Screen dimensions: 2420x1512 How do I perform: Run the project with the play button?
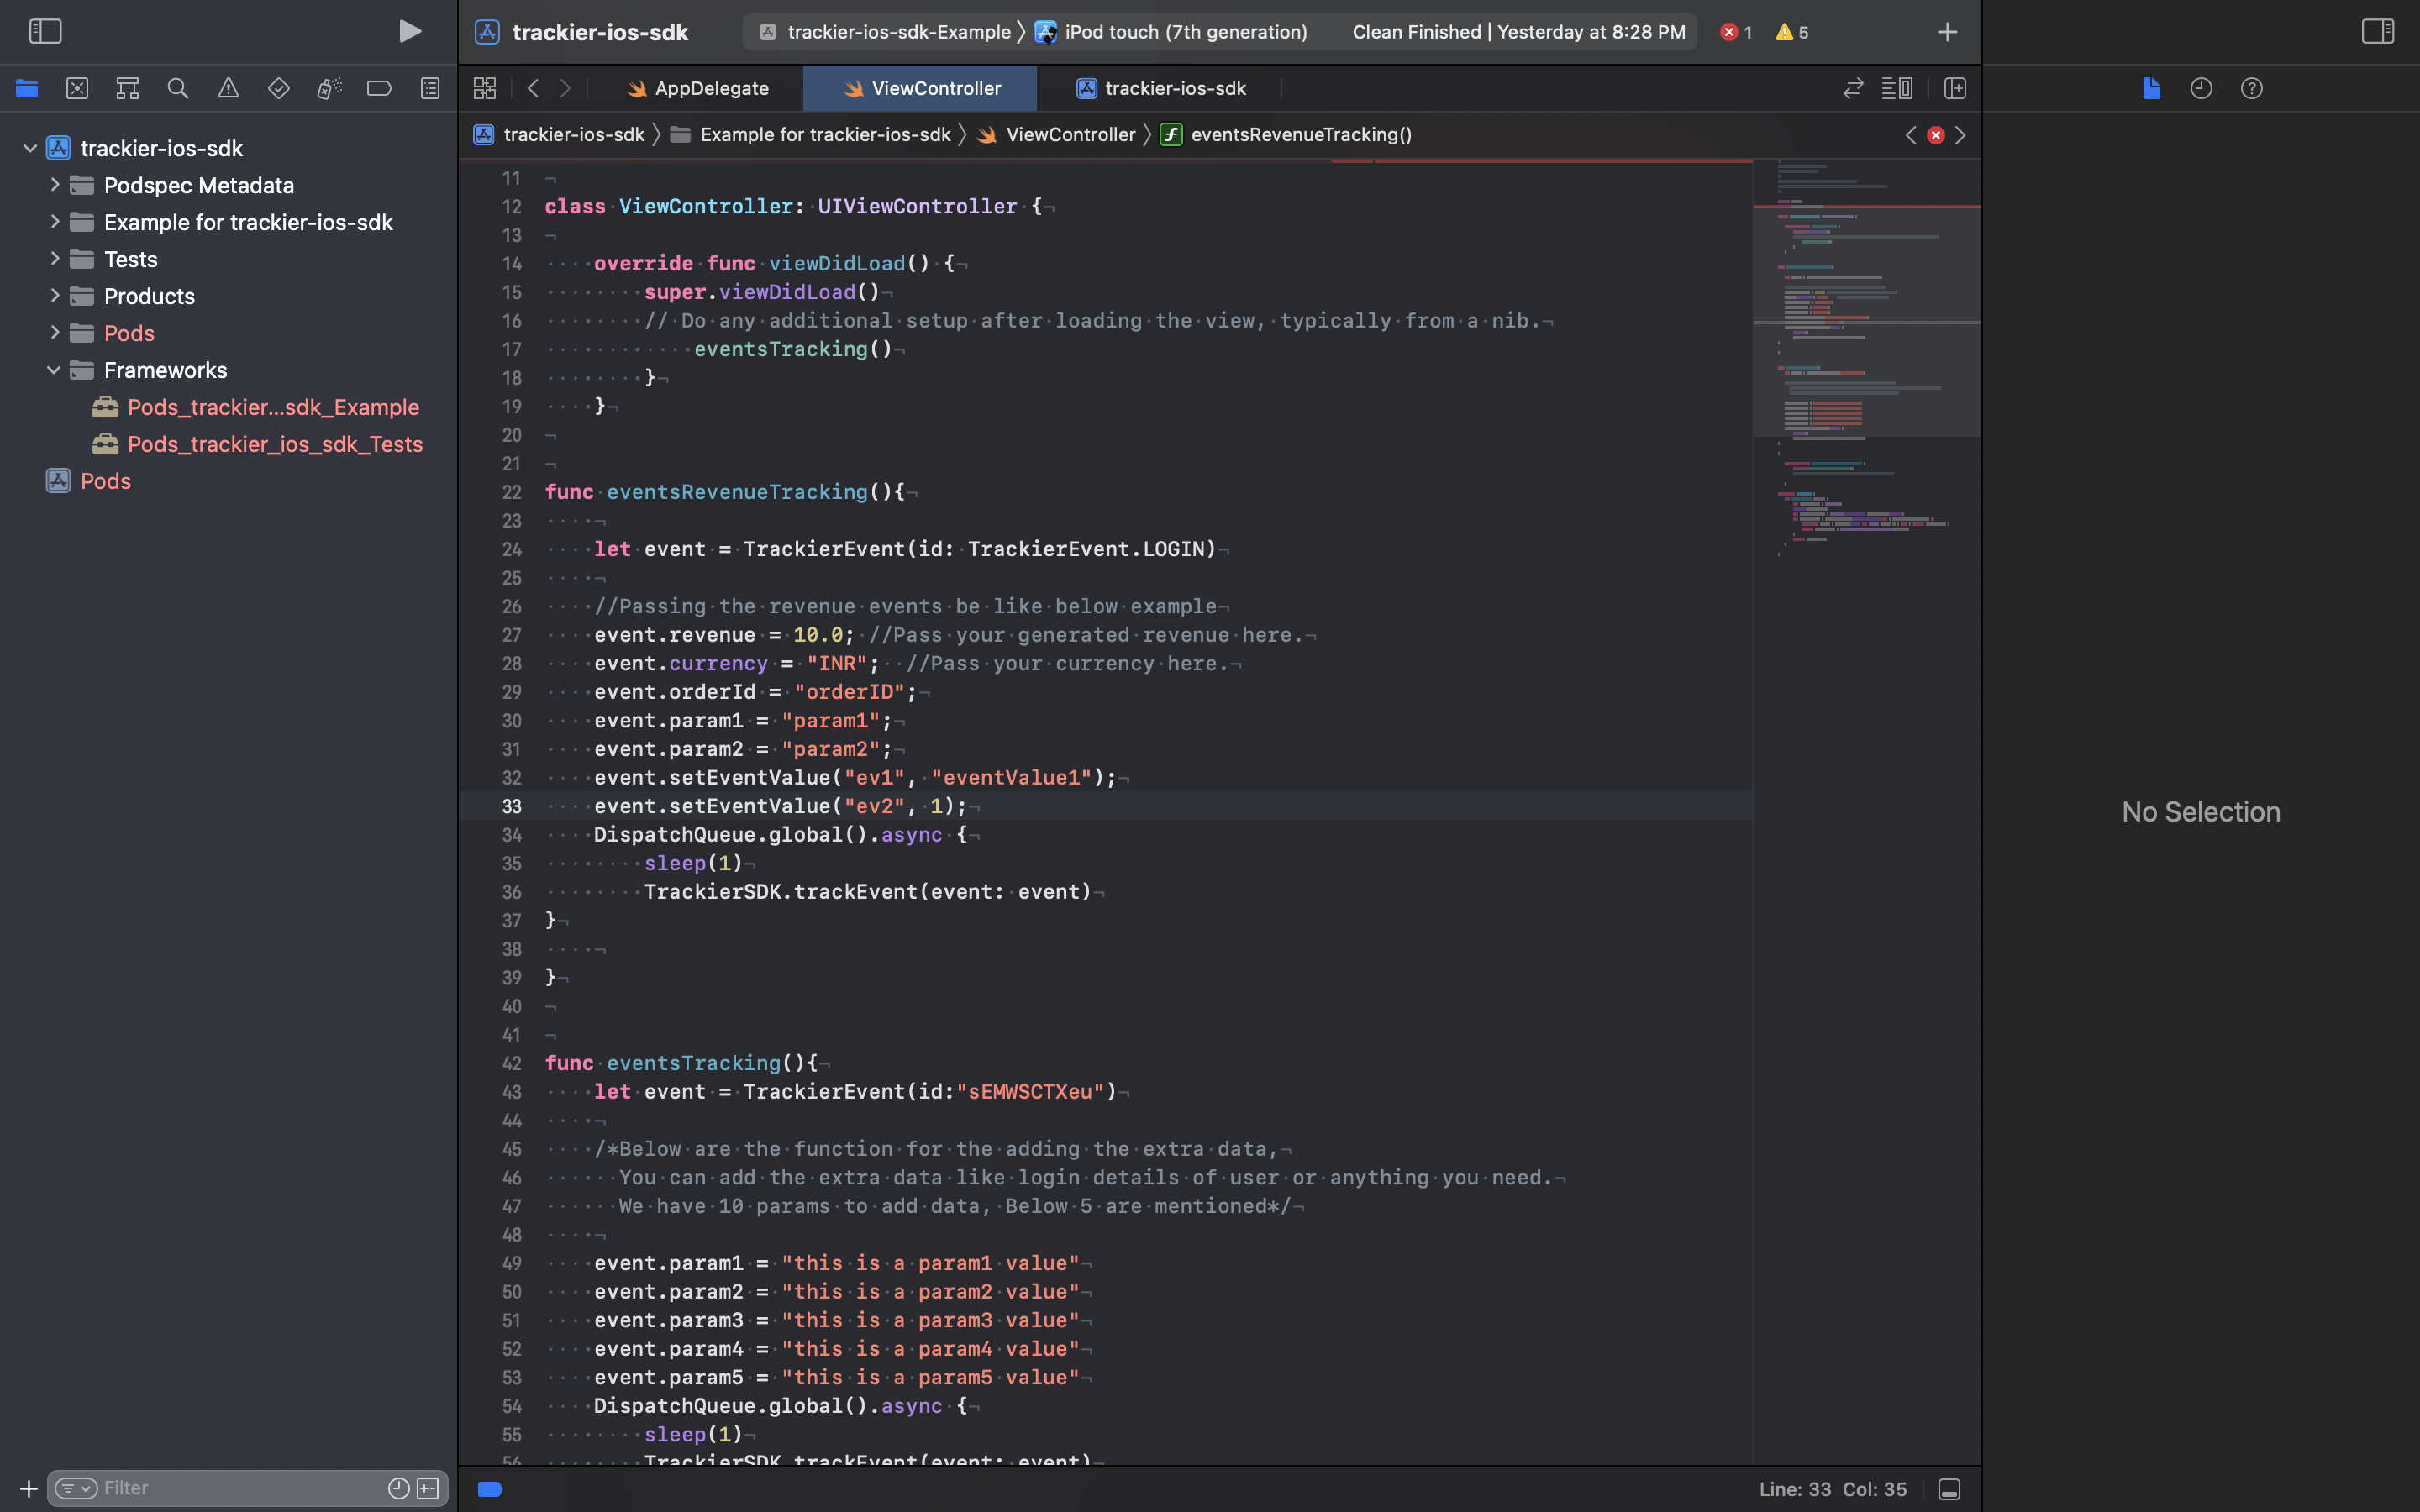(409, 31)
